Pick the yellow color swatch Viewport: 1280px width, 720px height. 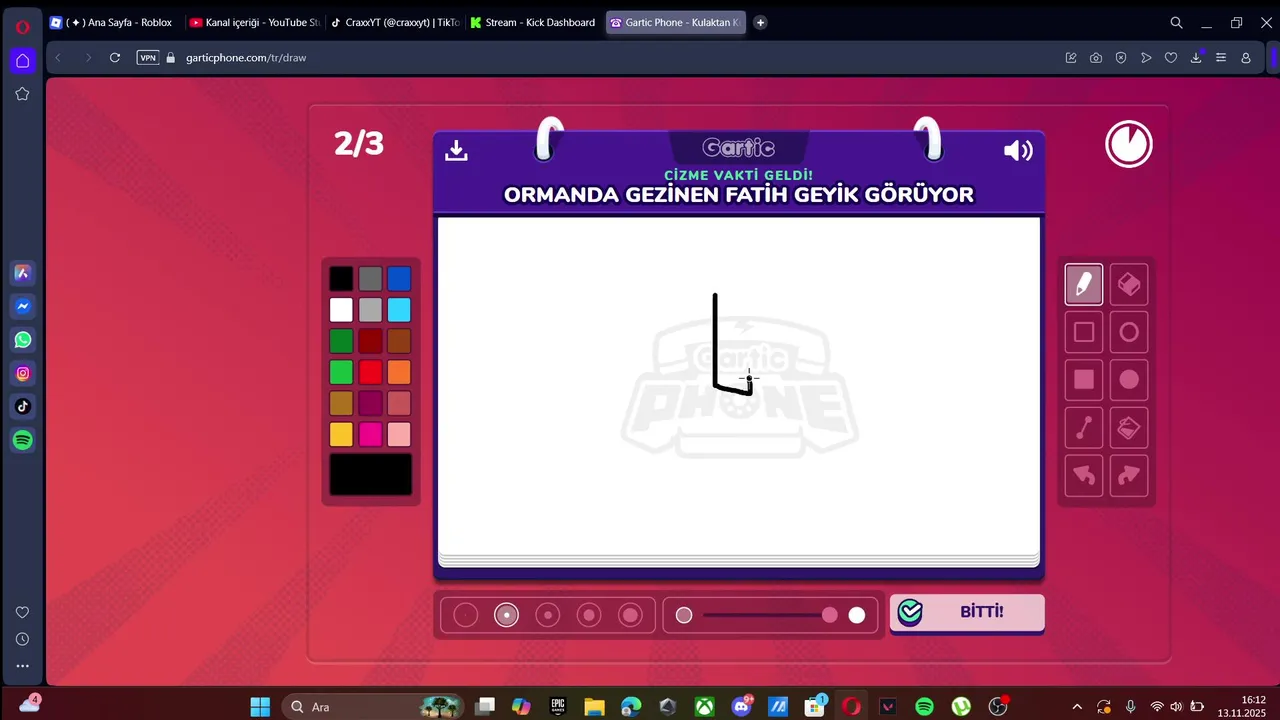341,434
